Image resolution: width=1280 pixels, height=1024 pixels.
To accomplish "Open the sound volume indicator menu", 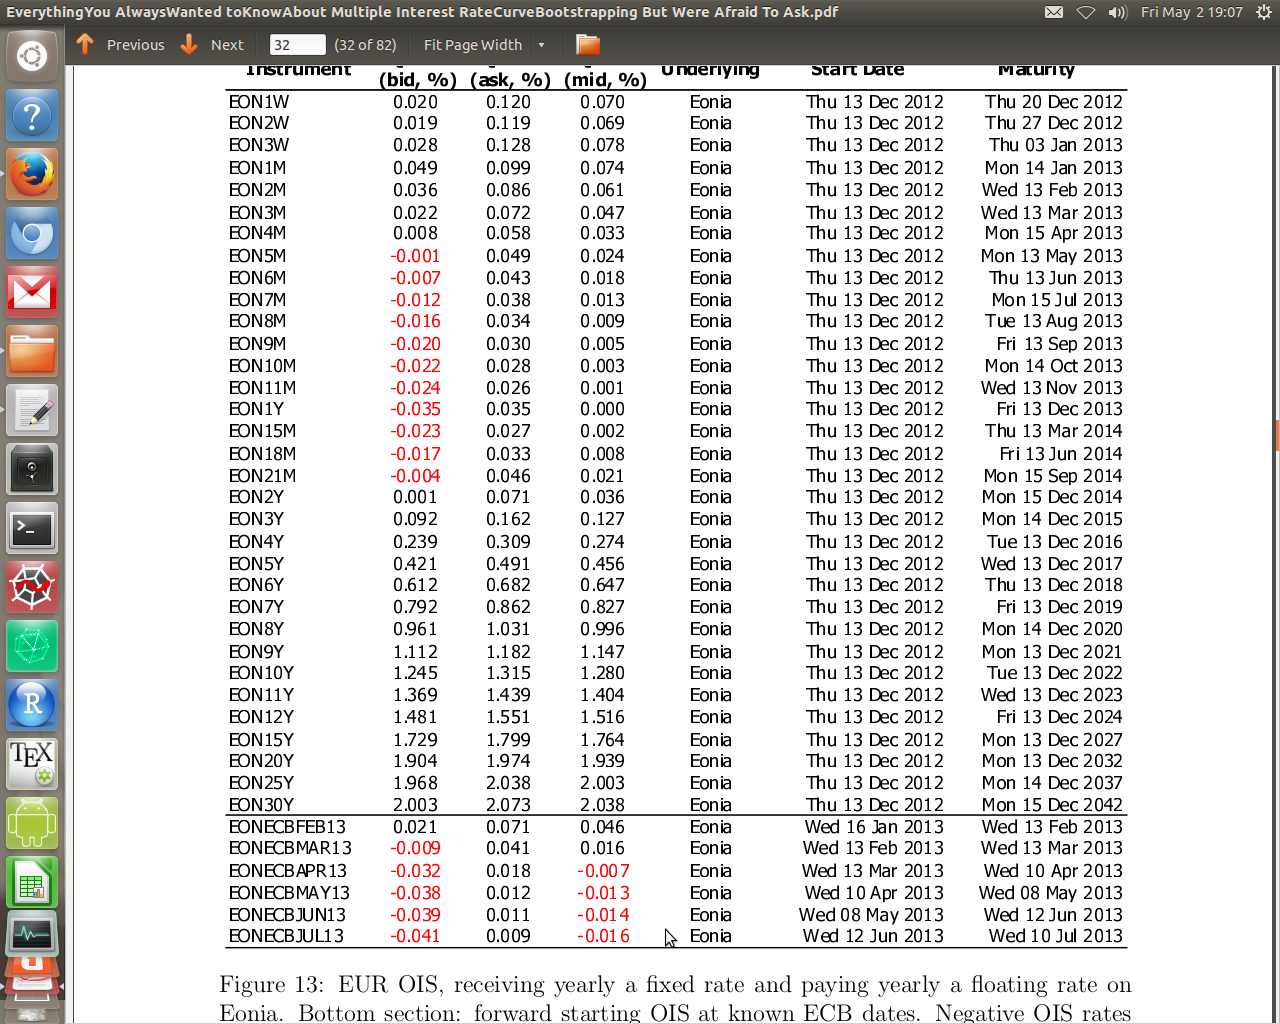I will [1117, 12].
